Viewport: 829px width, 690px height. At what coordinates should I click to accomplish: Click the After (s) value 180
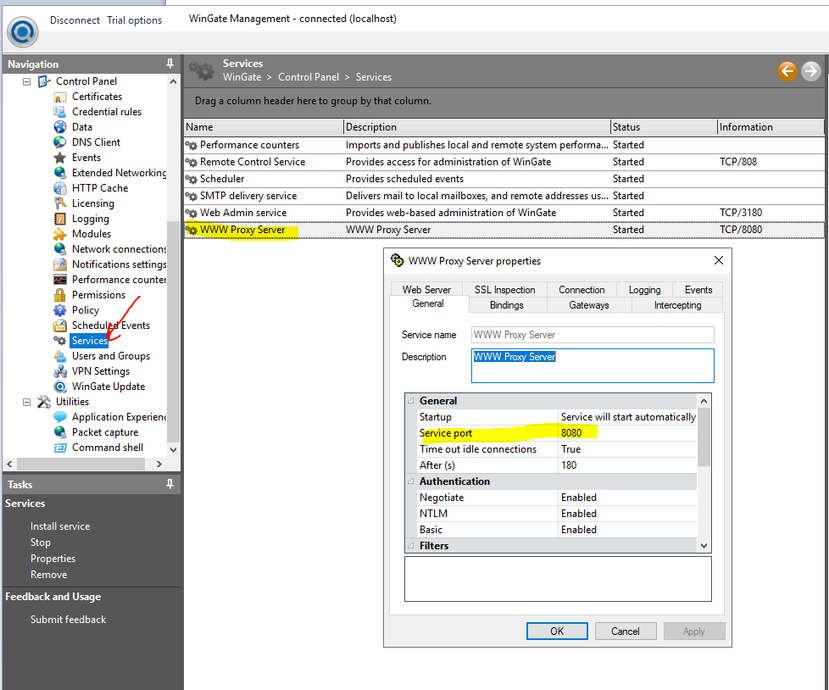tap(628, 465)
